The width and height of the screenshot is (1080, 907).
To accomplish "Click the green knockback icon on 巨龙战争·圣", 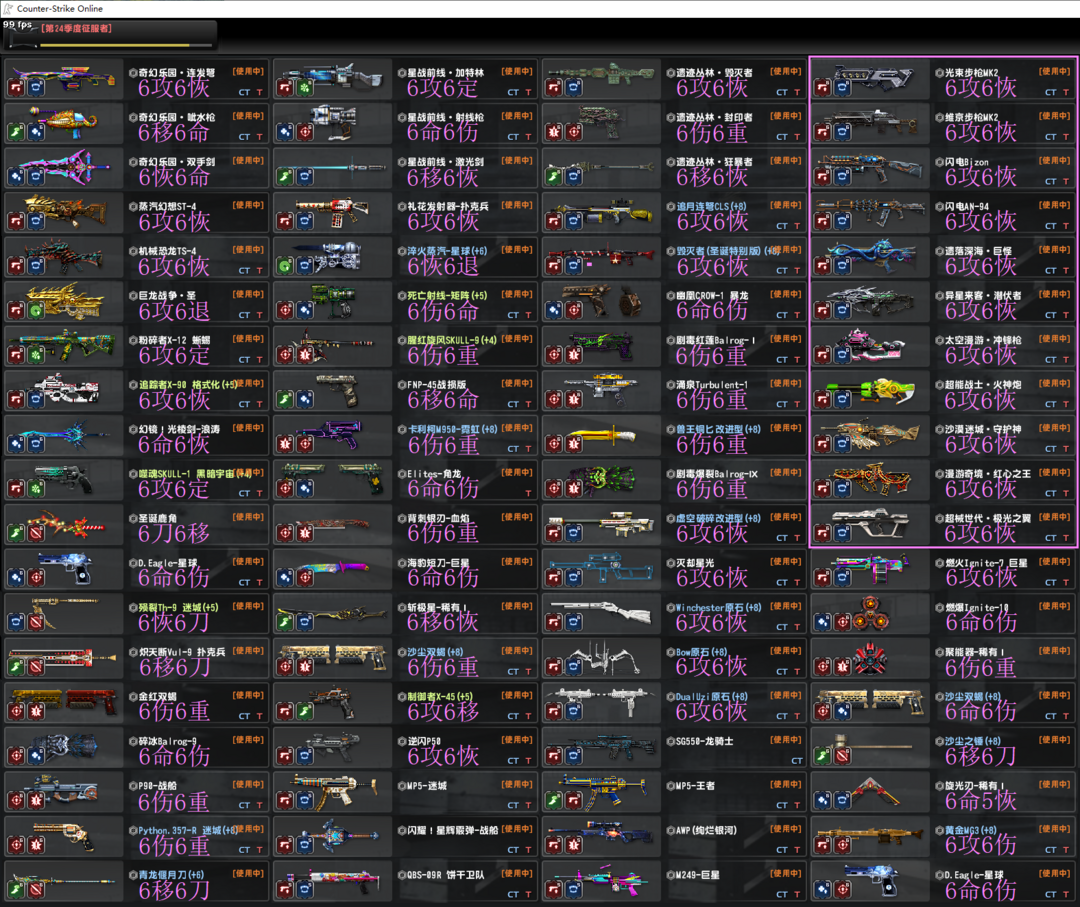I will coord(36,311).
